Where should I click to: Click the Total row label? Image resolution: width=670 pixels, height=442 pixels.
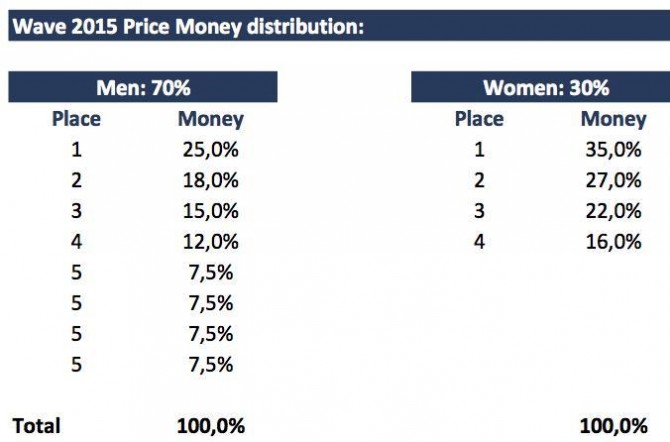pyautogui.click(x=36, y=425)
